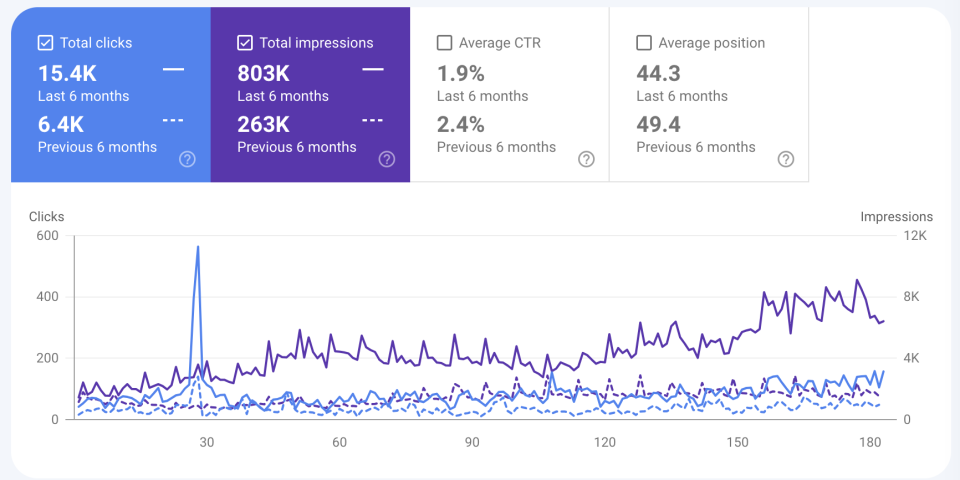Click help icon in Total impressions card
The image size is (960, 480).
[x=387, y=159]
